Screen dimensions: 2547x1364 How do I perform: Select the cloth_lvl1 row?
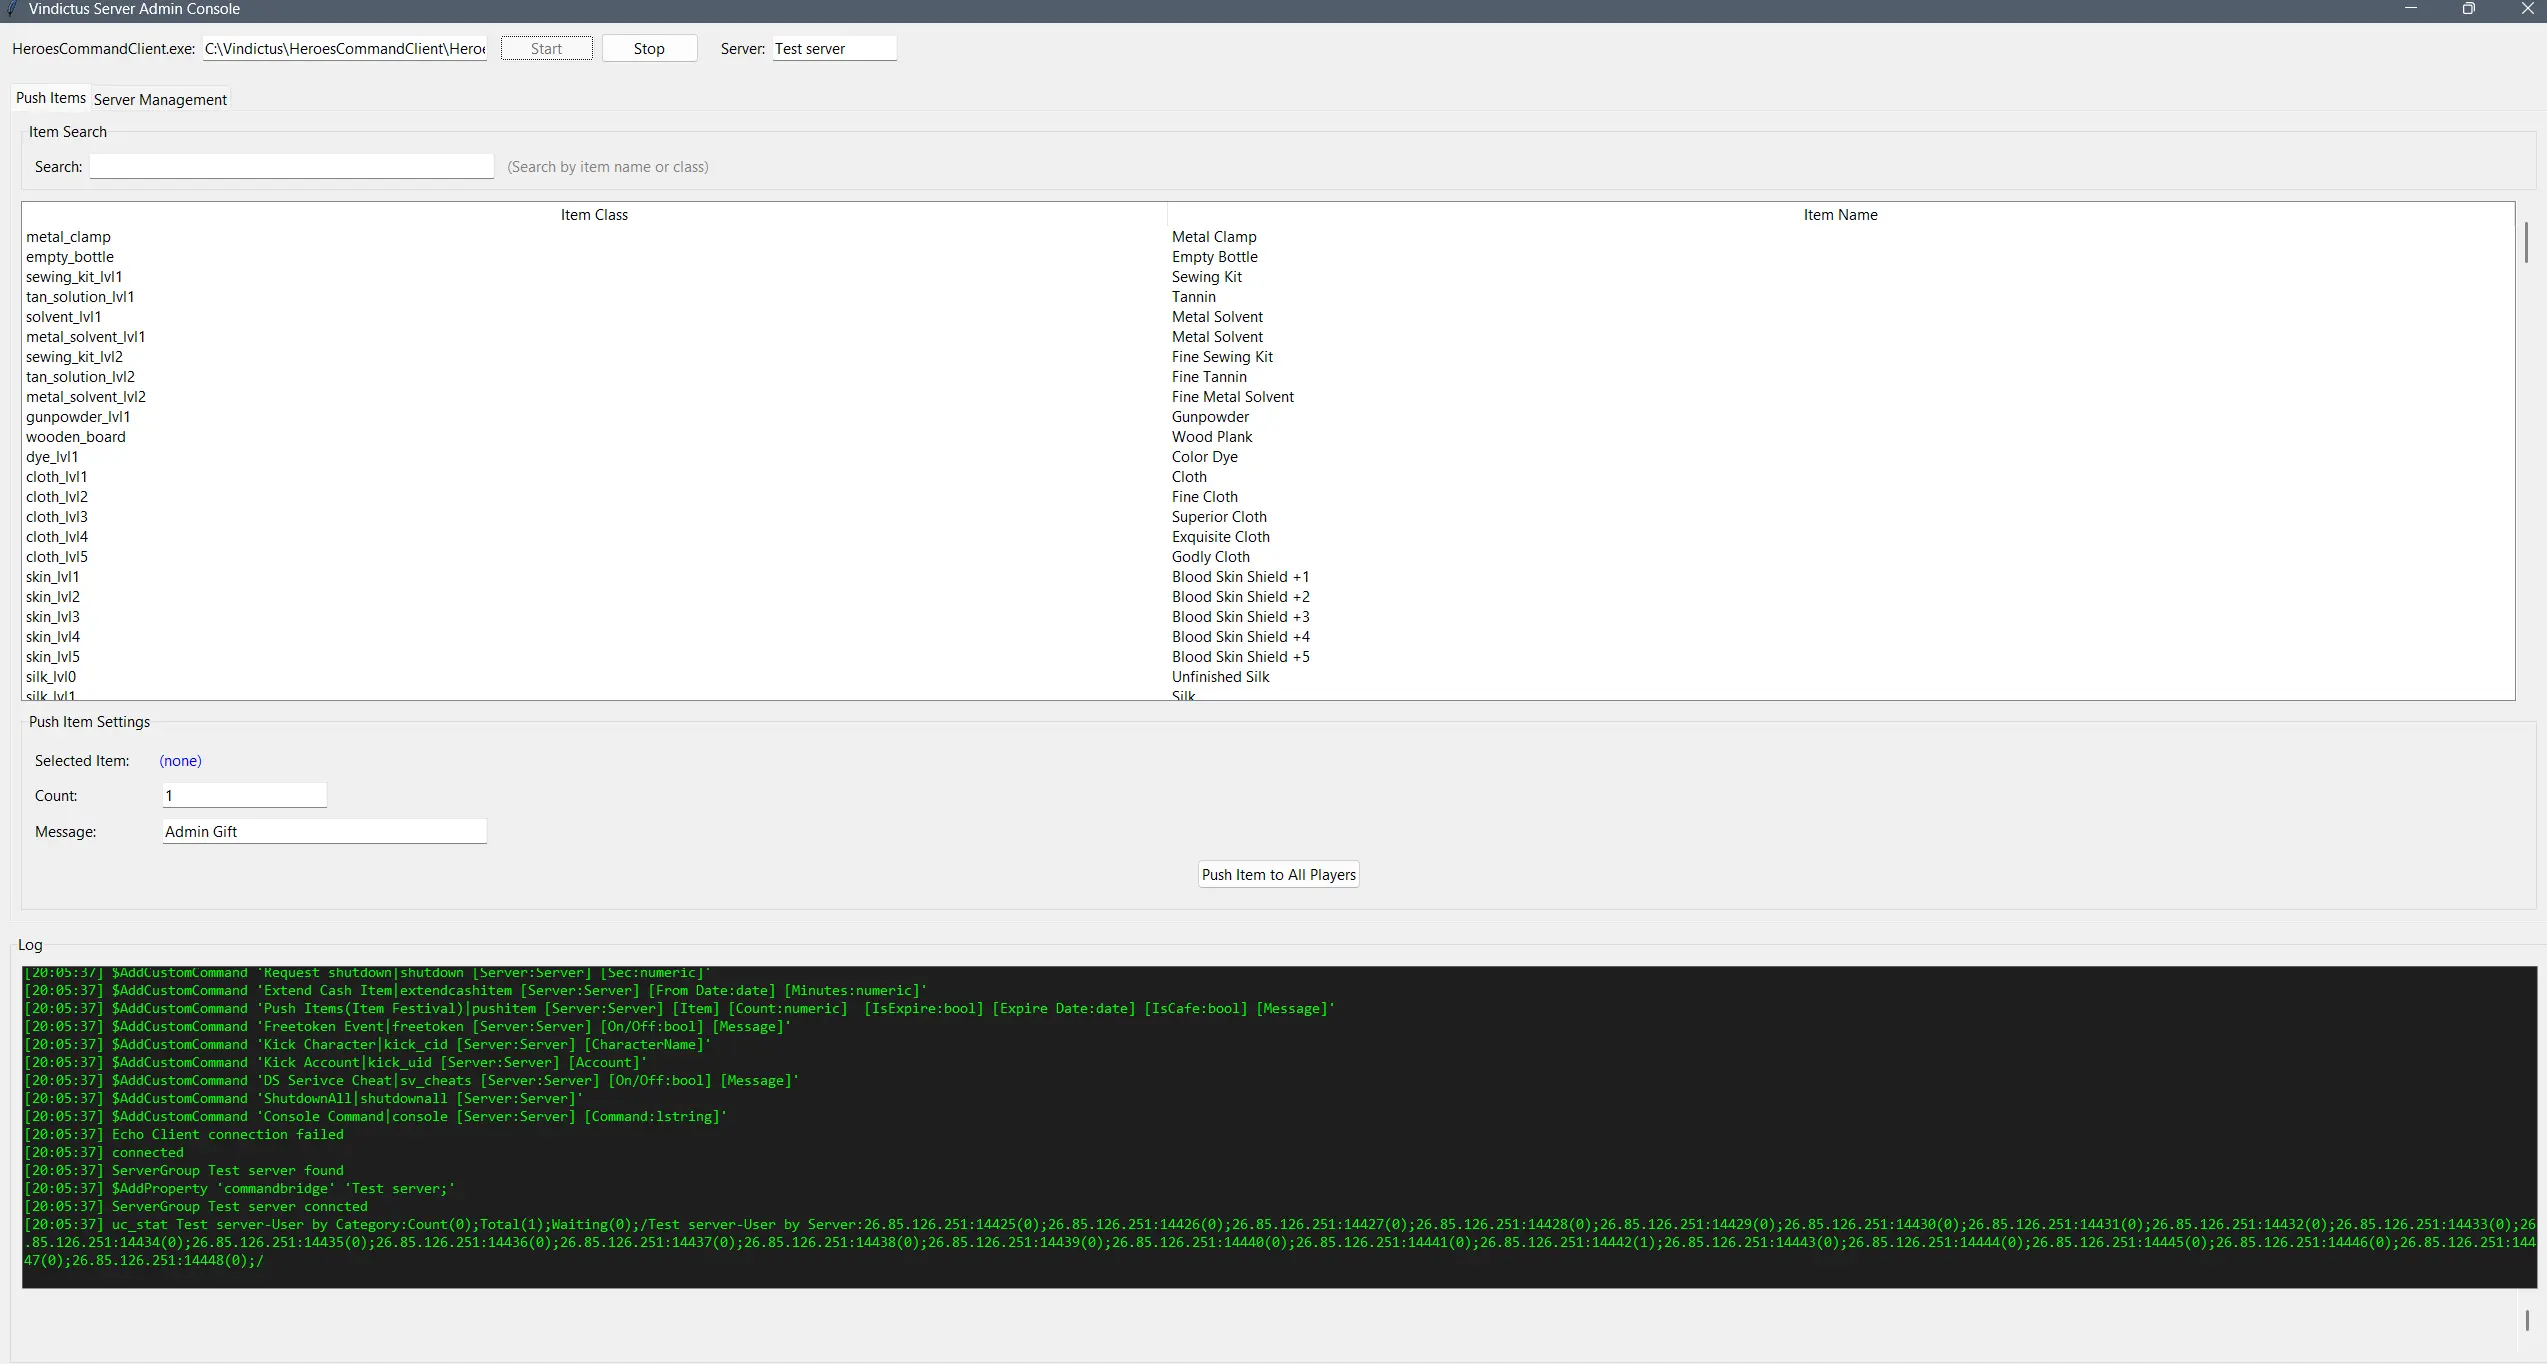pos(1268,477)
